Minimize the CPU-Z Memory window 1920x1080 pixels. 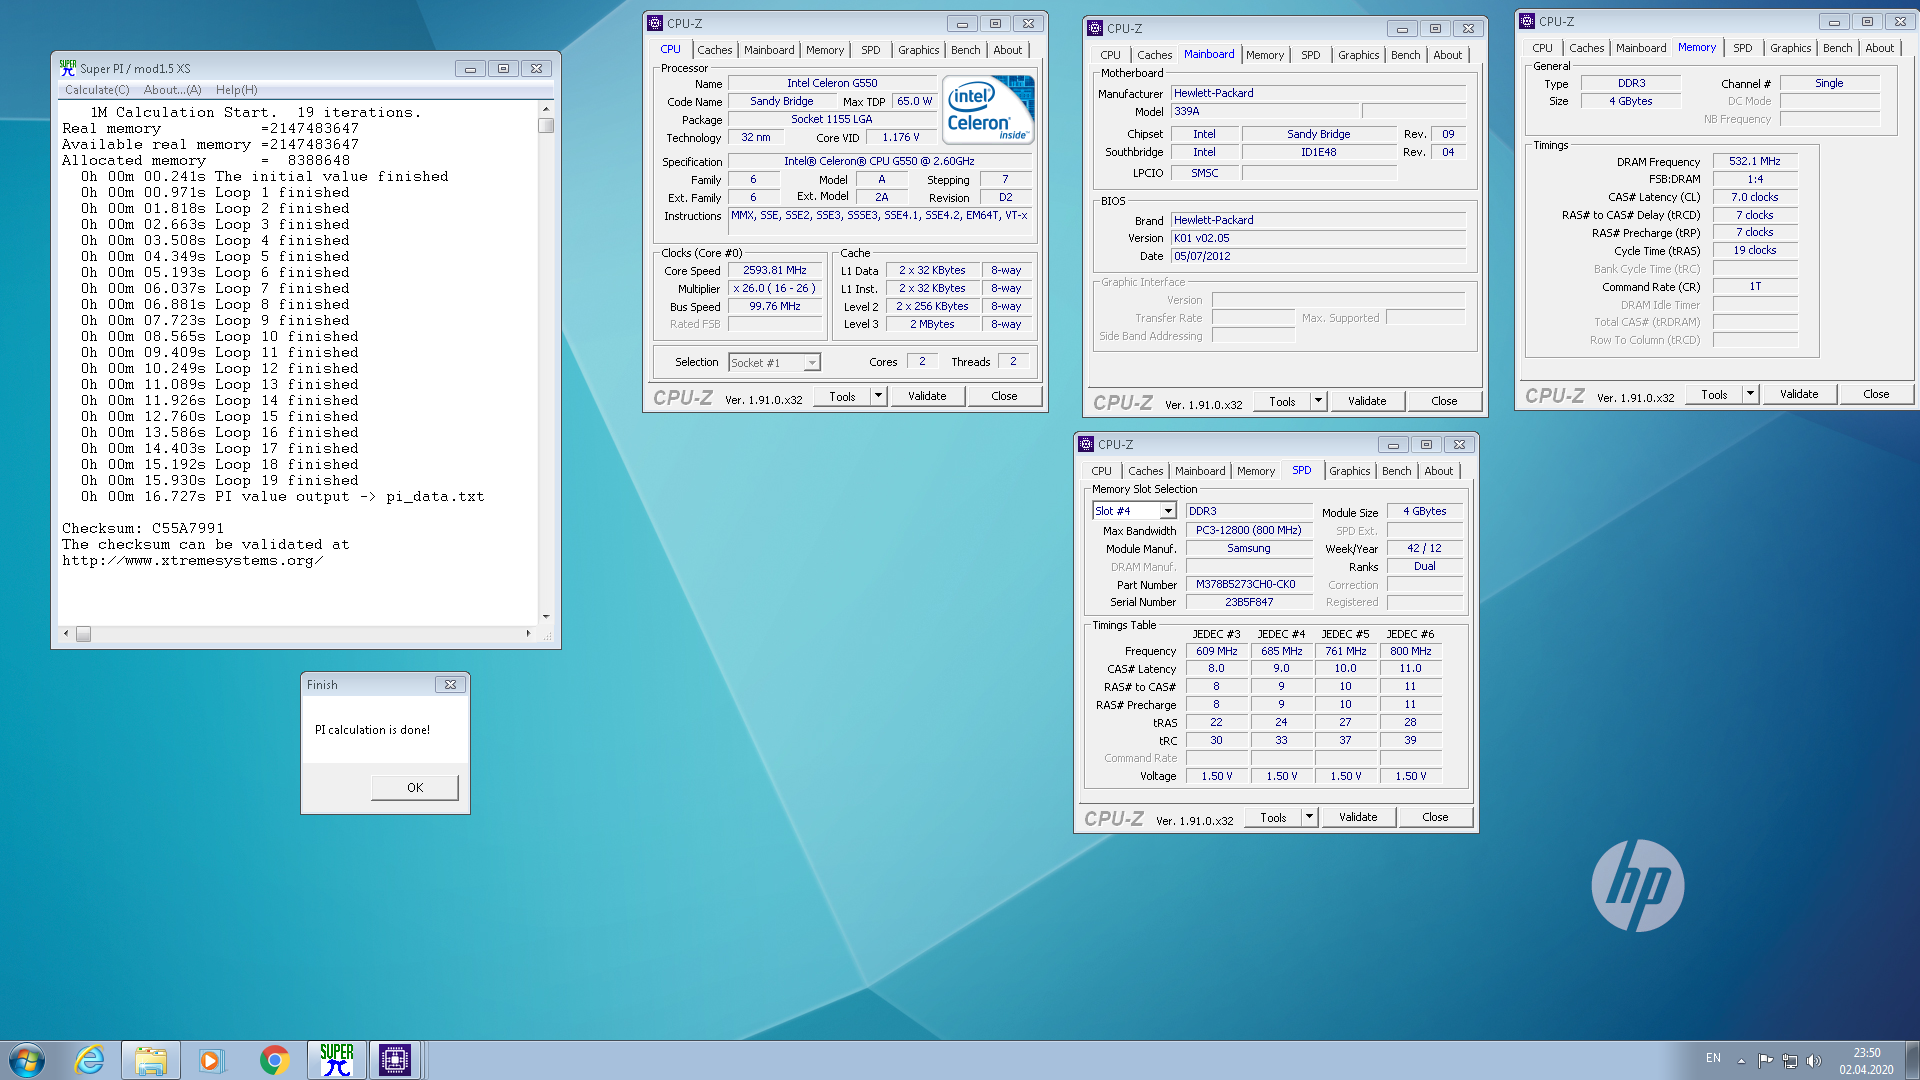click(1834, 22)
